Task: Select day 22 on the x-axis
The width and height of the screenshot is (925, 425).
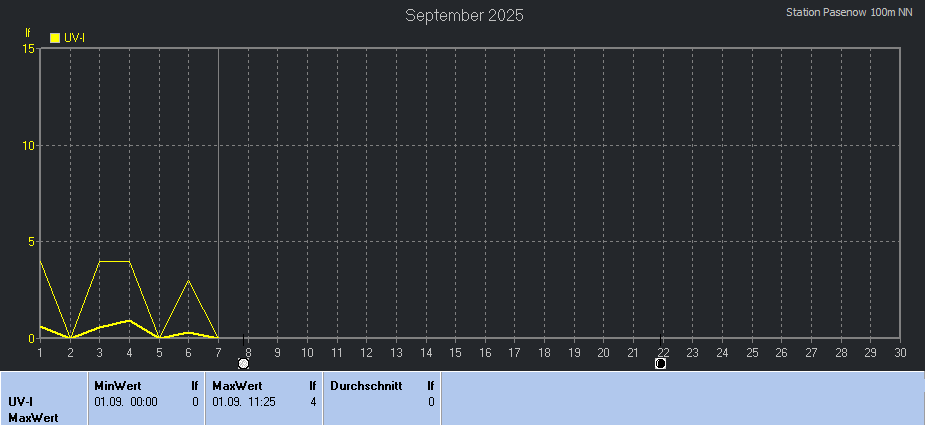Action: click(663, 352)
